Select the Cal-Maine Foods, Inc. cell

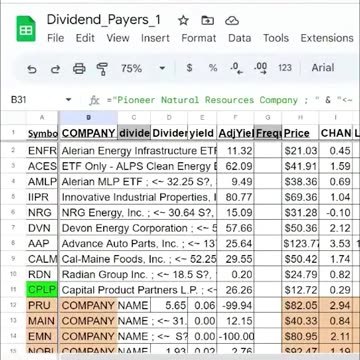(138, 259)
